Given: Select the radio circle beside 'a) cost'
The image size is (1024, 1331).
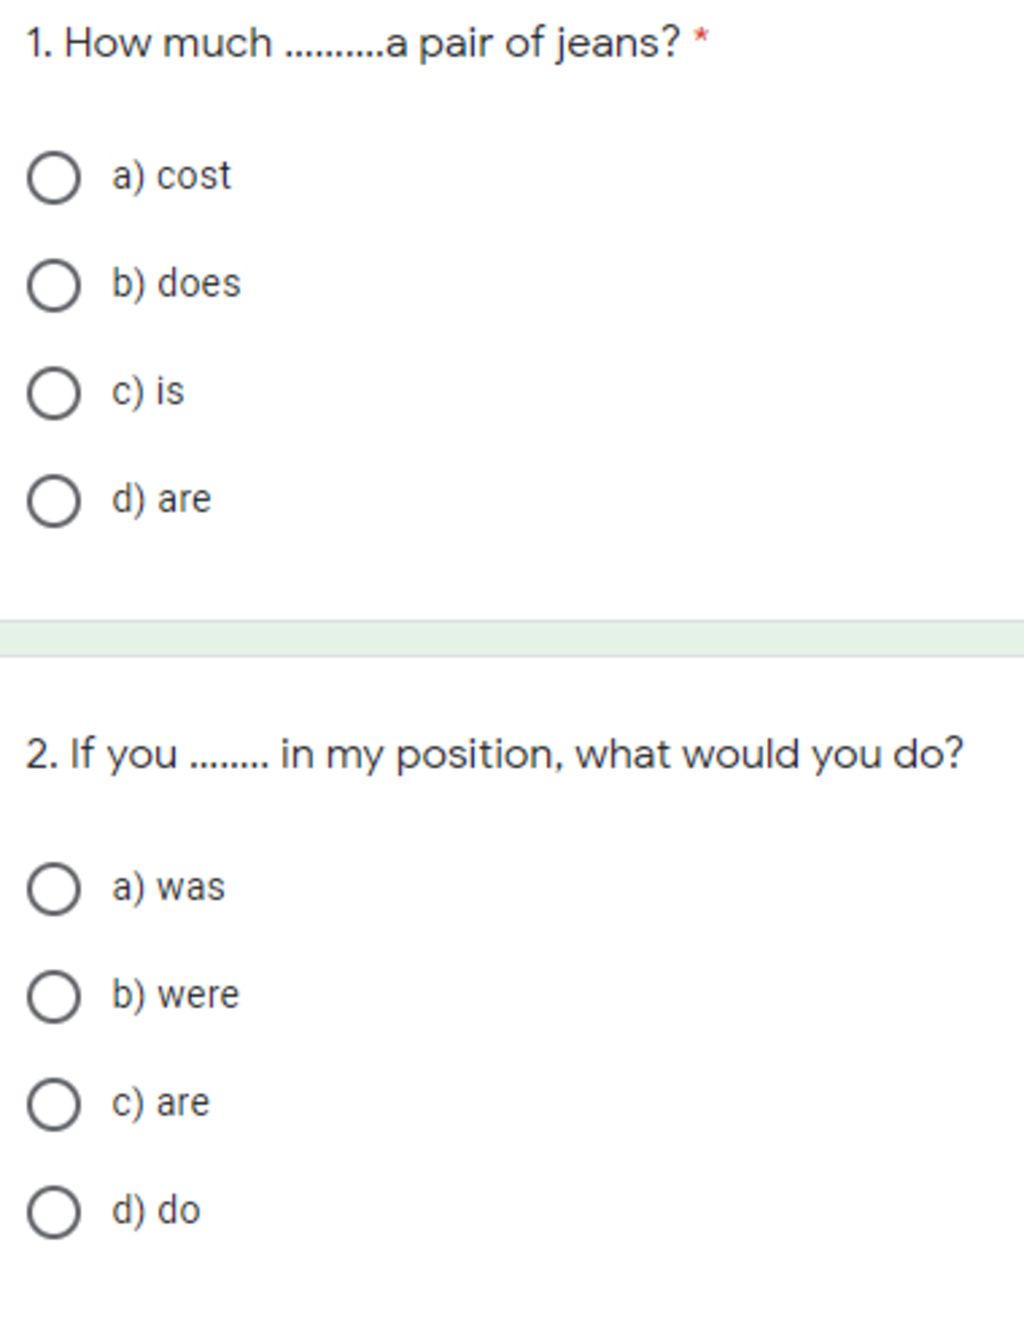Looking at the screenshot, I should click(x=53, y=178).
